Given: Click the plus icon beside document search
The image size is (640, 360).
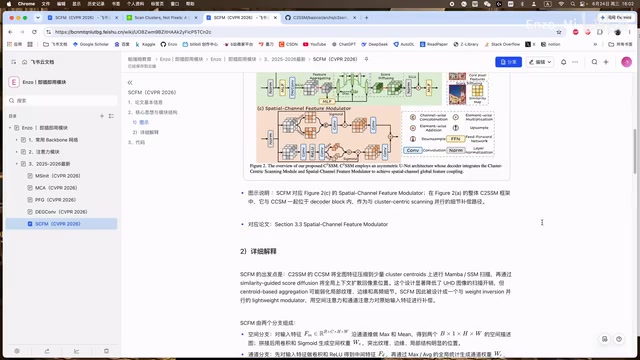Looking at the screenshot, I should click(x=606, y=62).
